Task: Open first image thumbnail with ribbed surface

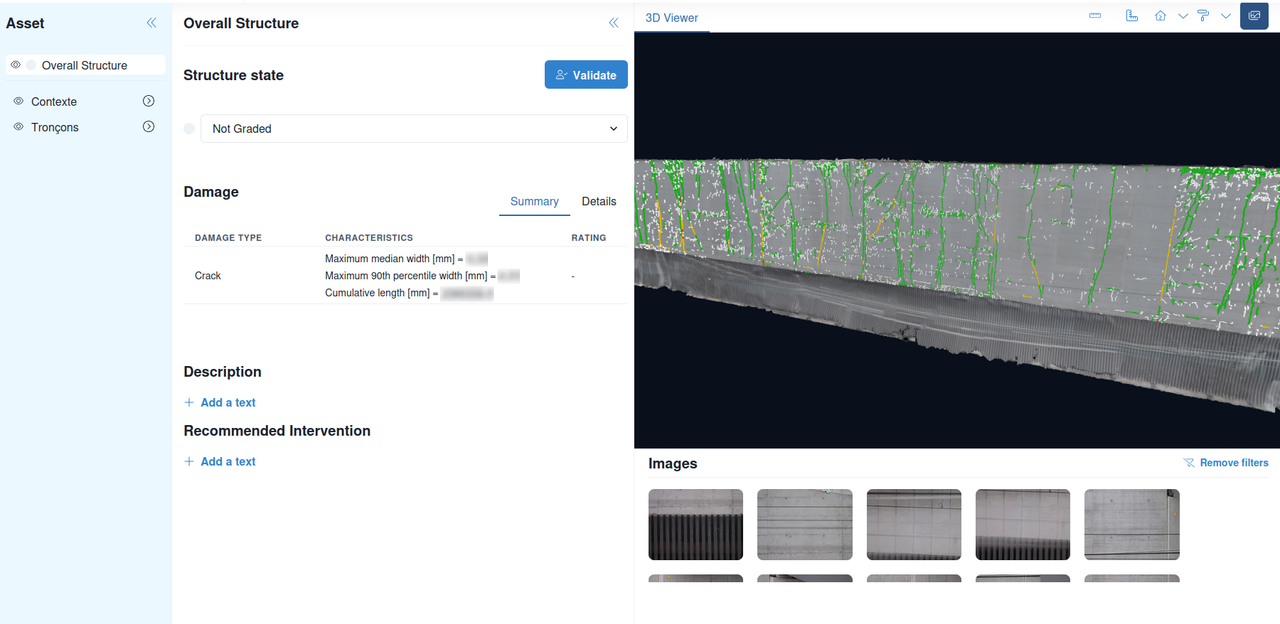Action: 696,524
